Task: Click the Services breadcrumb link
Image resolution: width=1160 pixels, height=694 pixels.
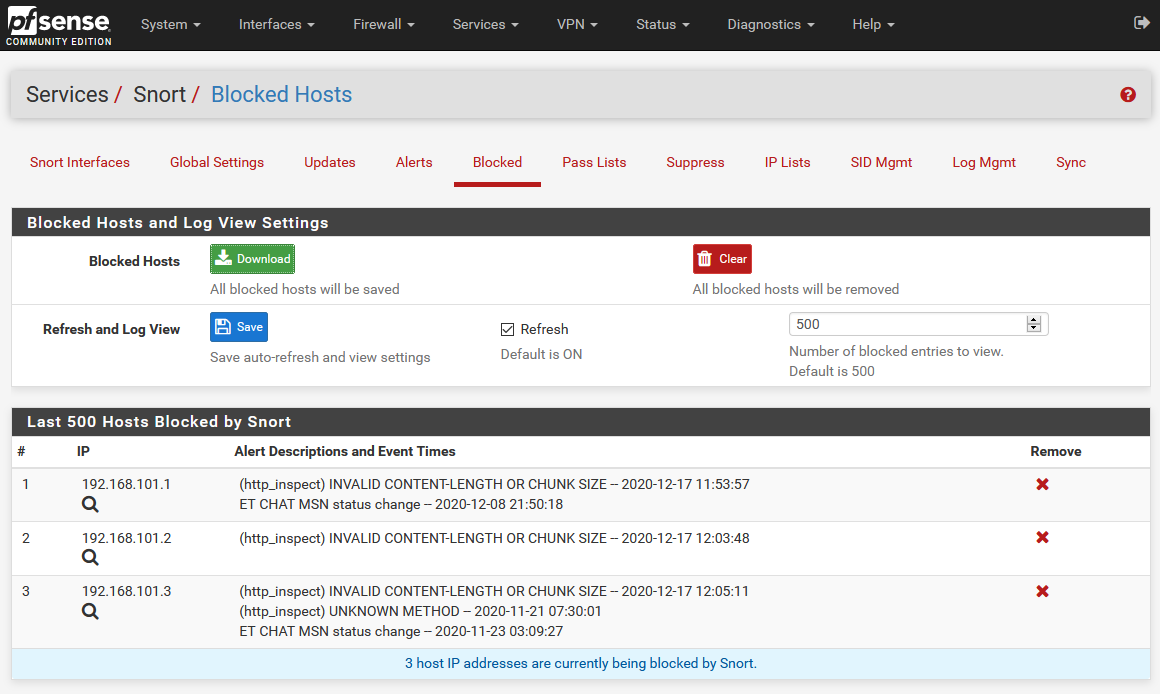Action: [x=67, y=95]
